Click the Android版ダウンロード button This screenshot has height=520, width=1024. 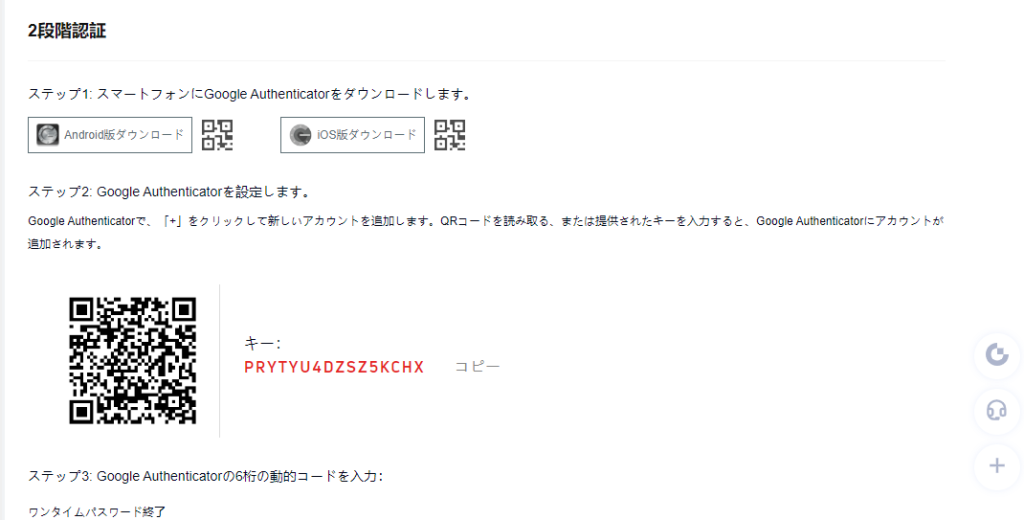point(110,135)
